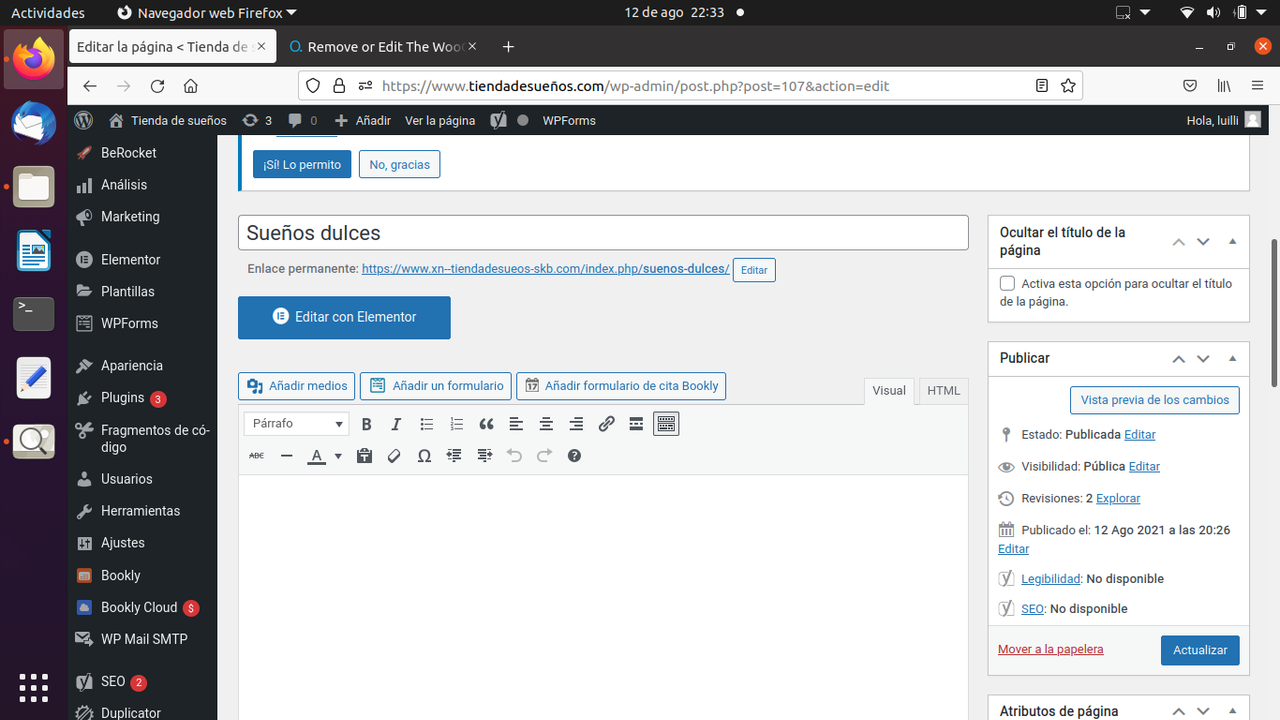Click the Editar con Elementor button

coord(344,317)
